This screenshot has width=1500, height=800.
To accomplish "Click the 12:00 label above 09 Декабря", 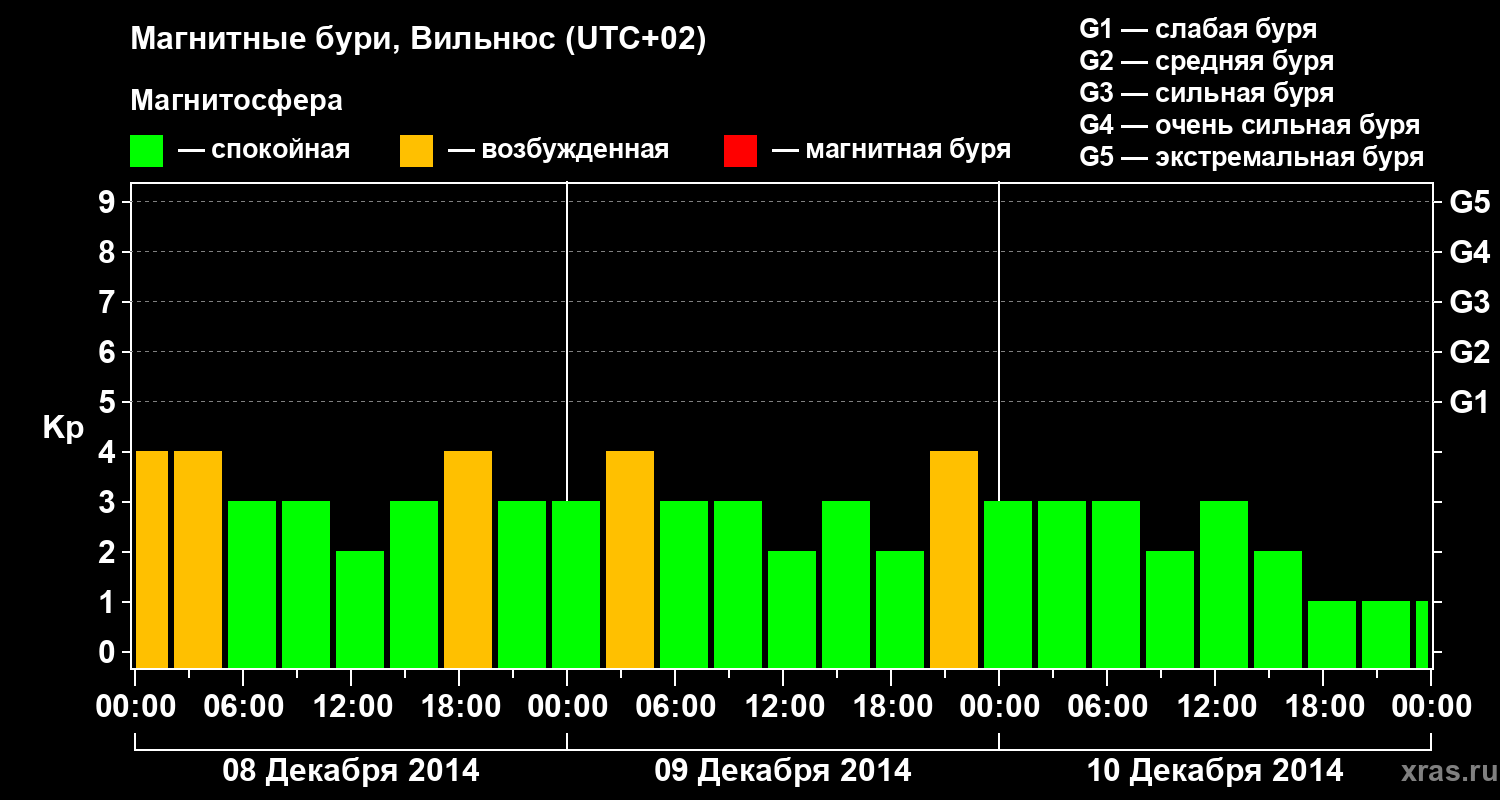I will (783, 706).
